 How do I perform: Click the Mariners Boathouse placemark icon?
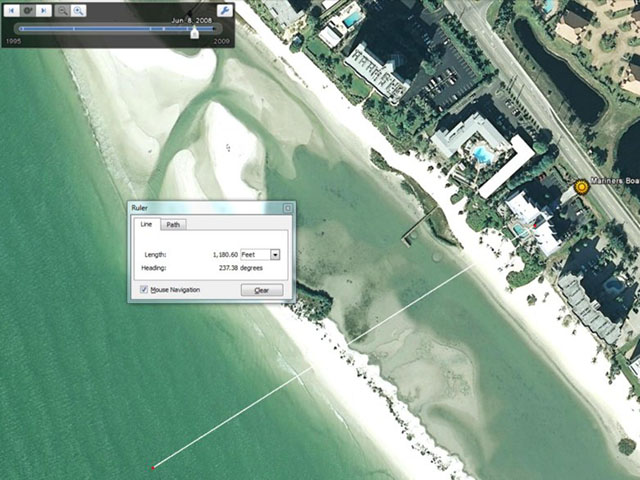(x=582, y=186)
